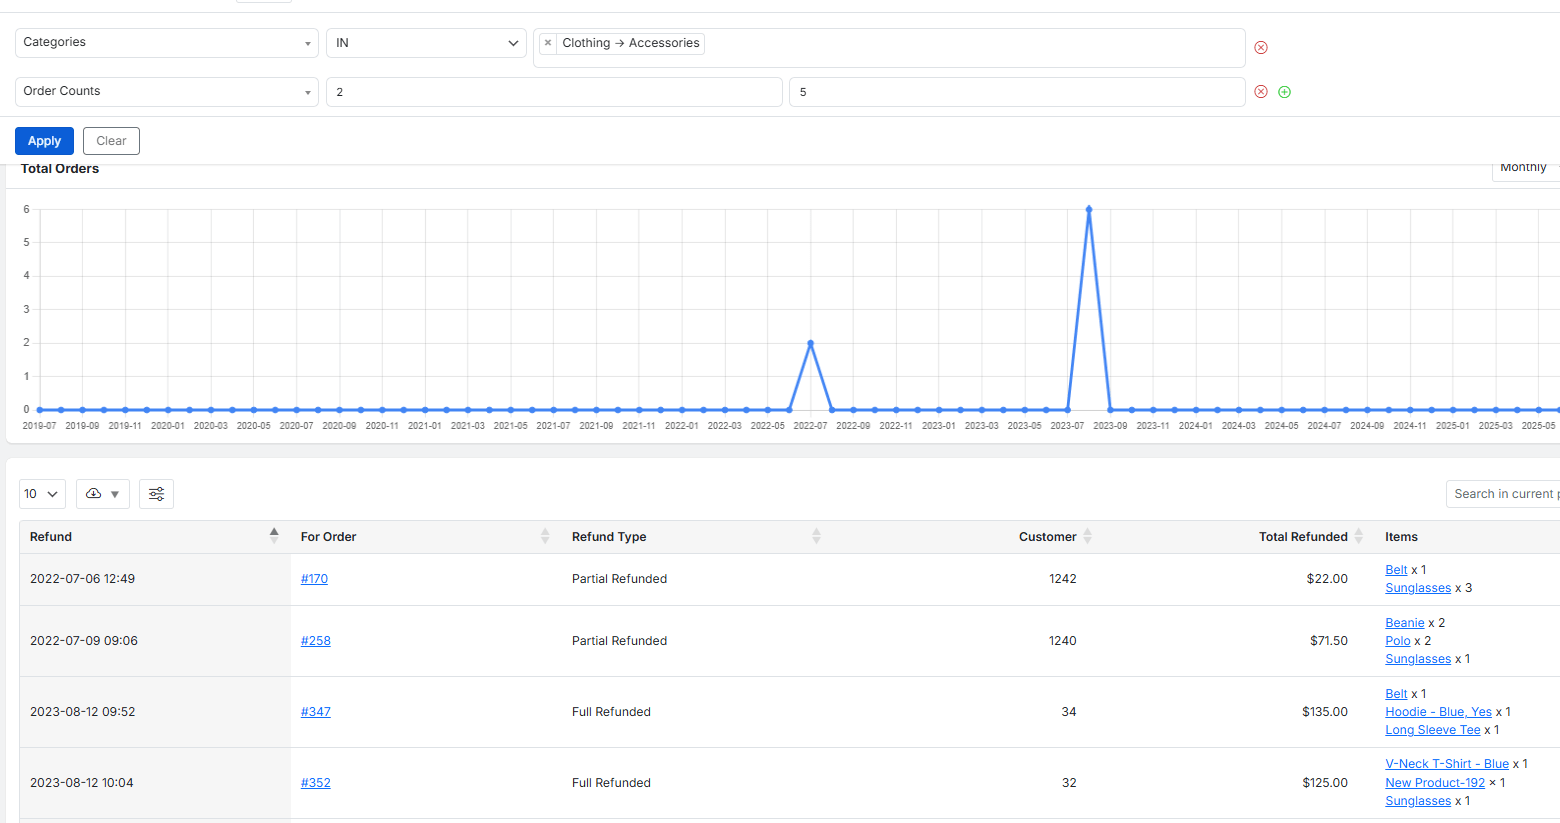
Task: Apply the current filters
Action: (x=44, y=140)
